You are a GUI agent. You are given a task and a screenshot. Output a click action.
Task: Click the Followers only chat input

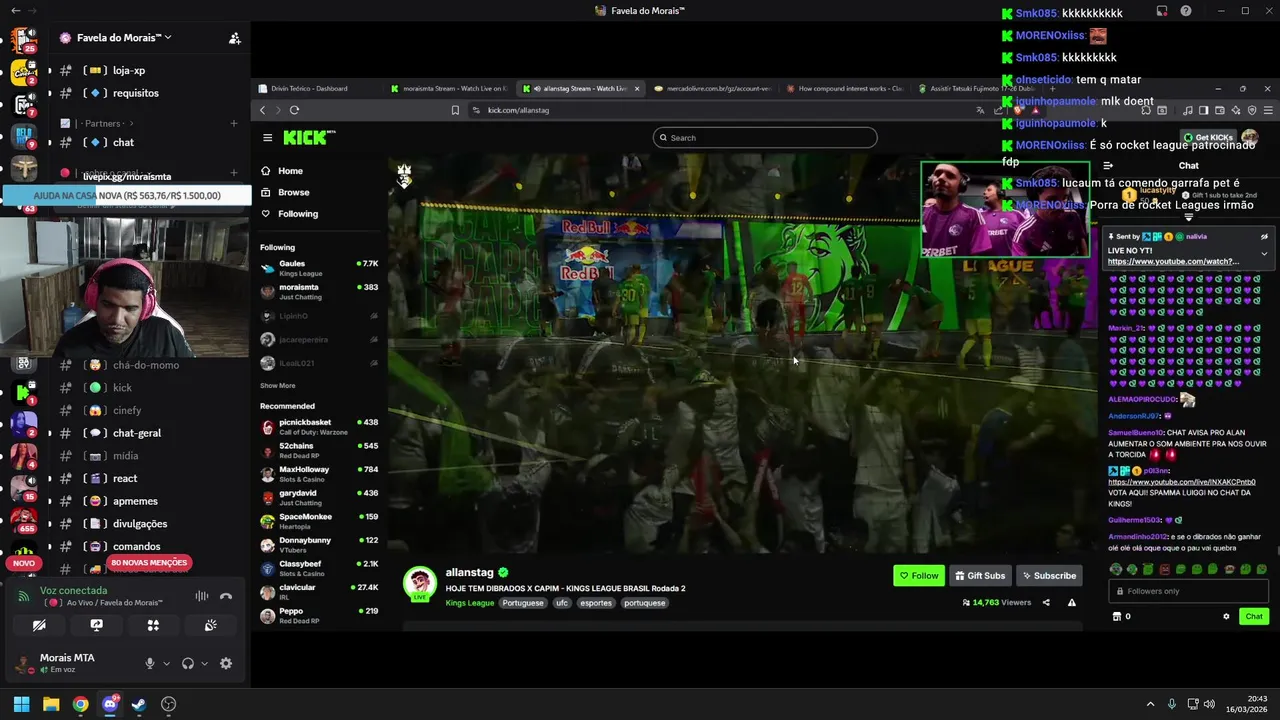tap(1188, 591)
